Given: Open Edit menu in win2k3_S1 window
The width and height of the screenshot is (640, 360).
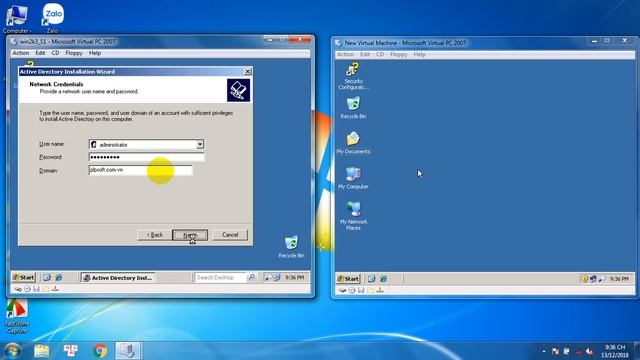Looking at the screenshot, I should pyautogui.click(x=40, y=53).
